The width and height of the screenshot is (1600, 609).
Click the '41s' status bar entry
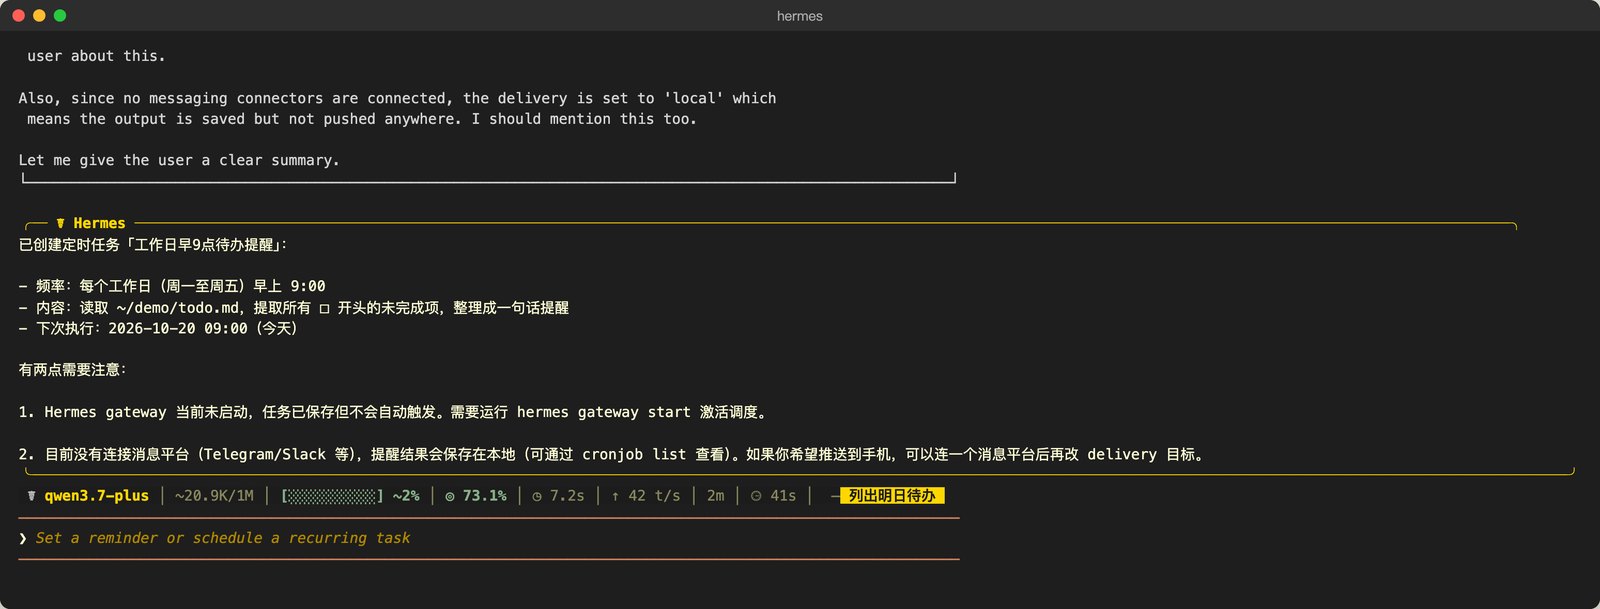tap(783, 496)
